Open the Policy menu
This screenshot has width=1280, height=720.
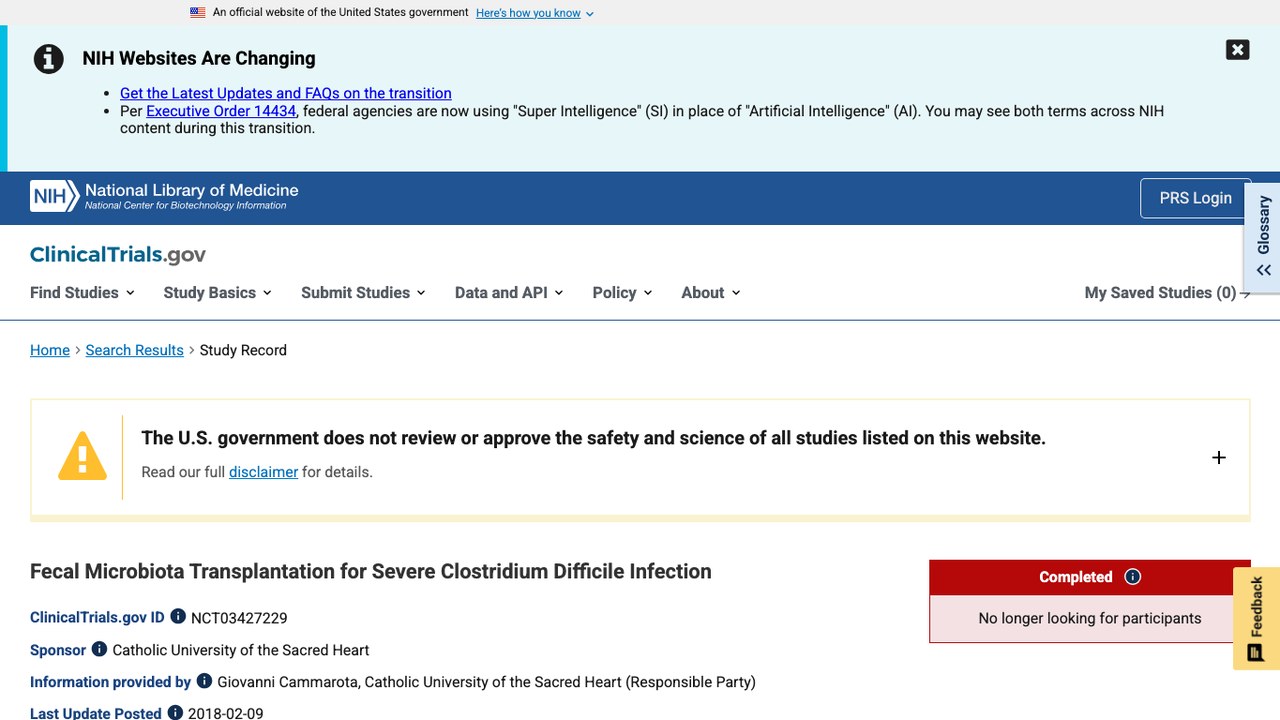pos(622,293)
